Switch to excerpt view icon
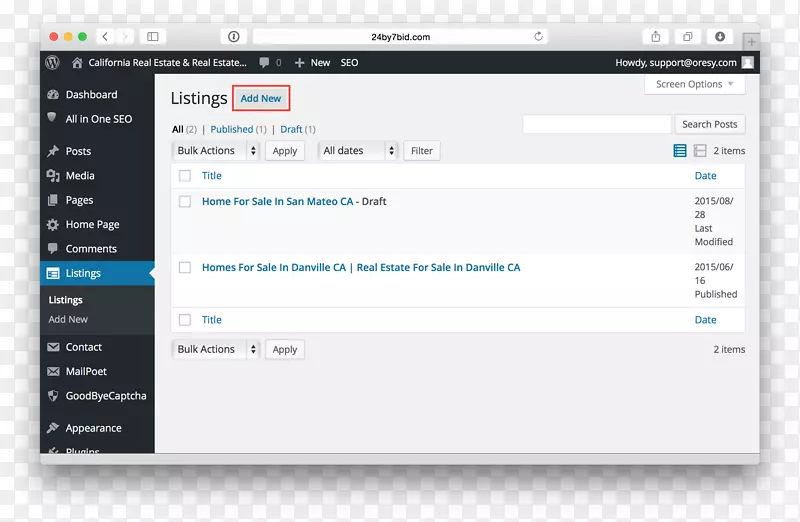This screenshot has width=800, height=522. 700,151
